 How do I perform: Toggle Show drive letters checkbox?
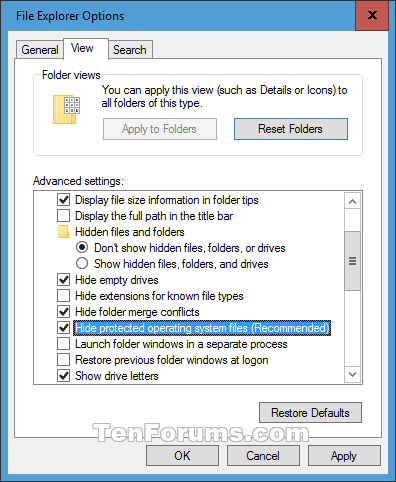click(63, 376)
